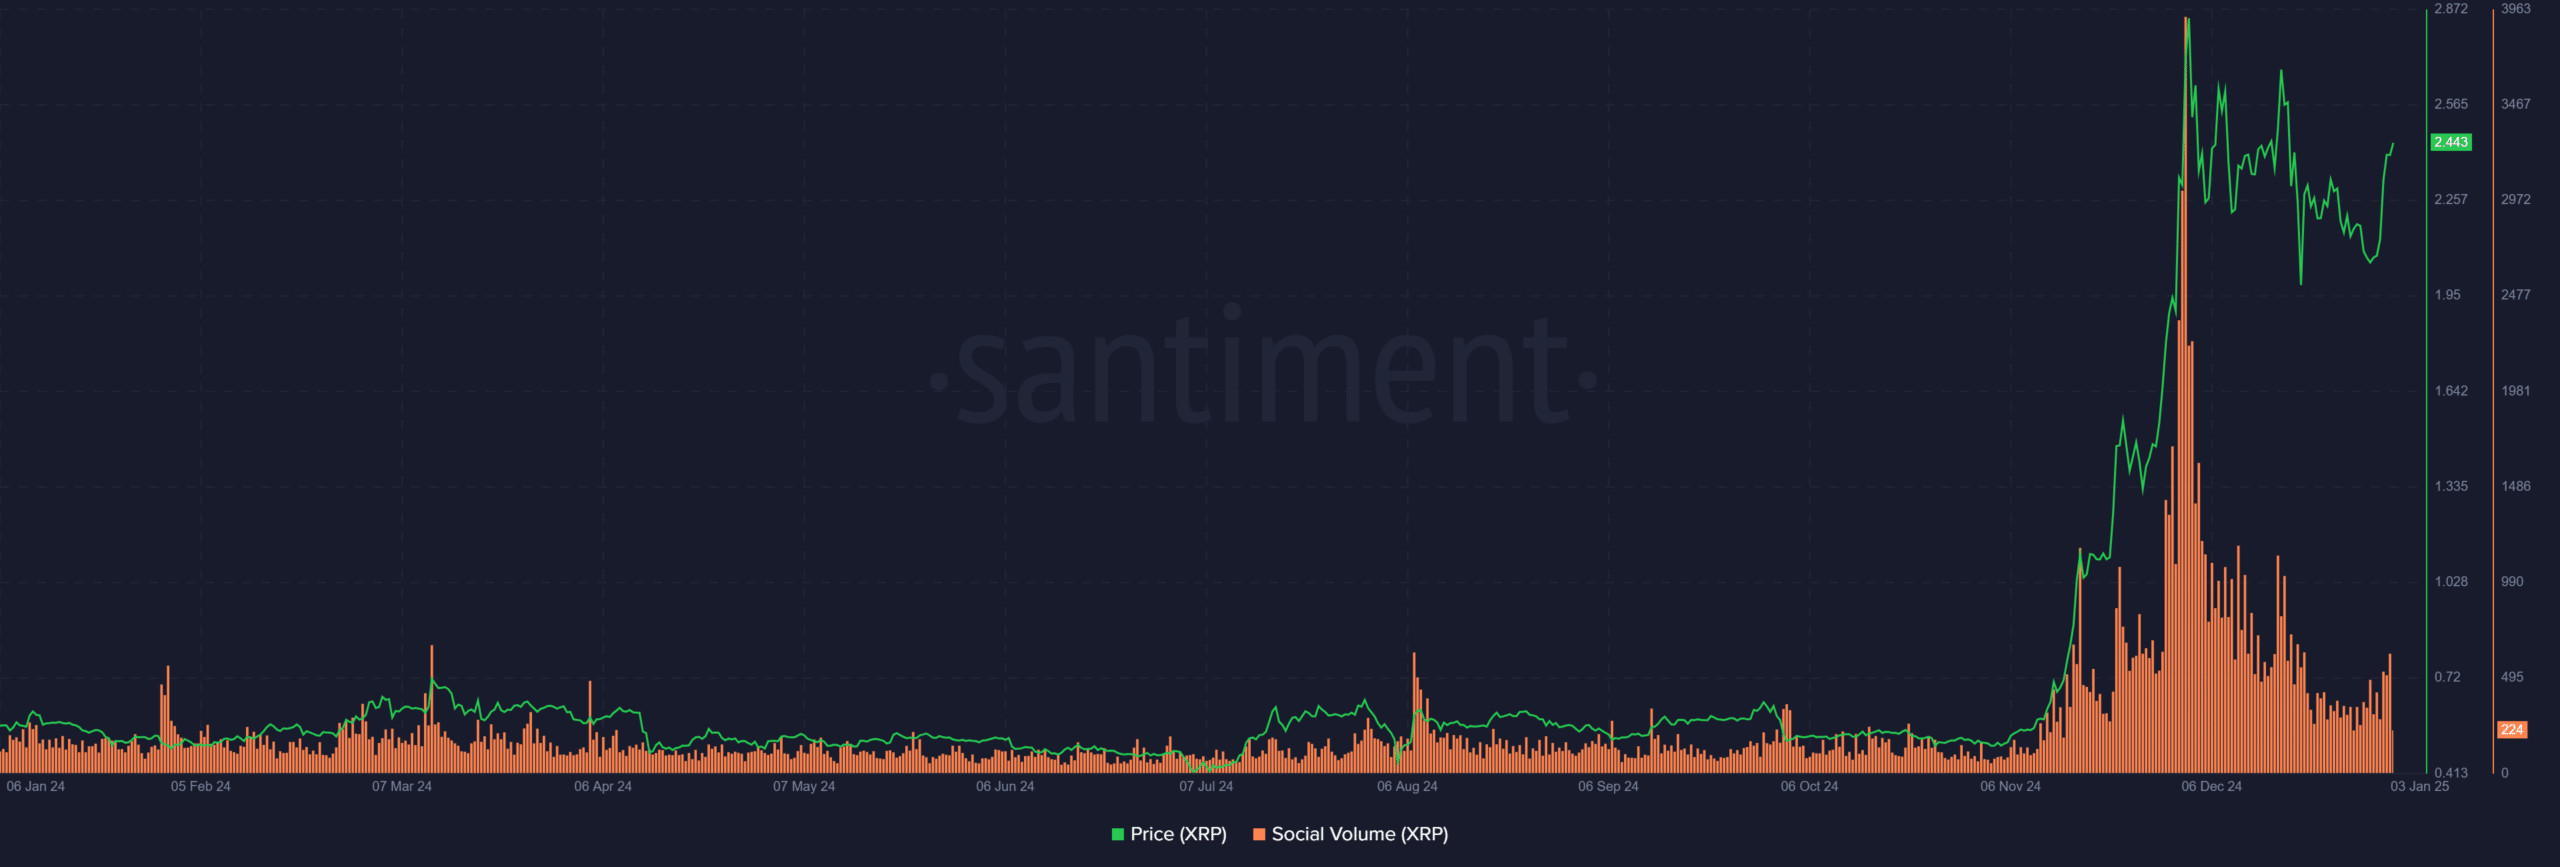Image resolution: width=2560 pixels, height=867 pixels.
Task: Click the 1.028 price axis value
Action: click(2451, 581)
